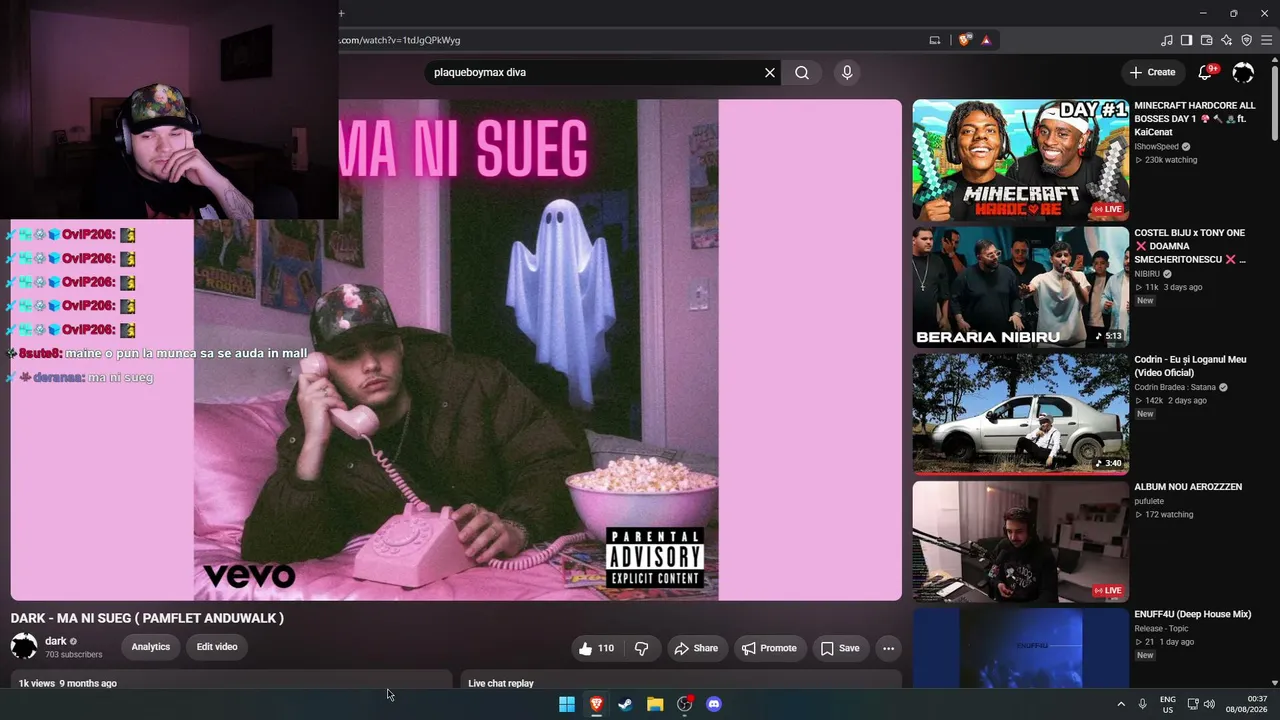This screenshot has height=720, width=1280.
Task: Open the ENUFF4U (Deep House Mix) title
Action: pyautogui.click(x=1193, y=614)
